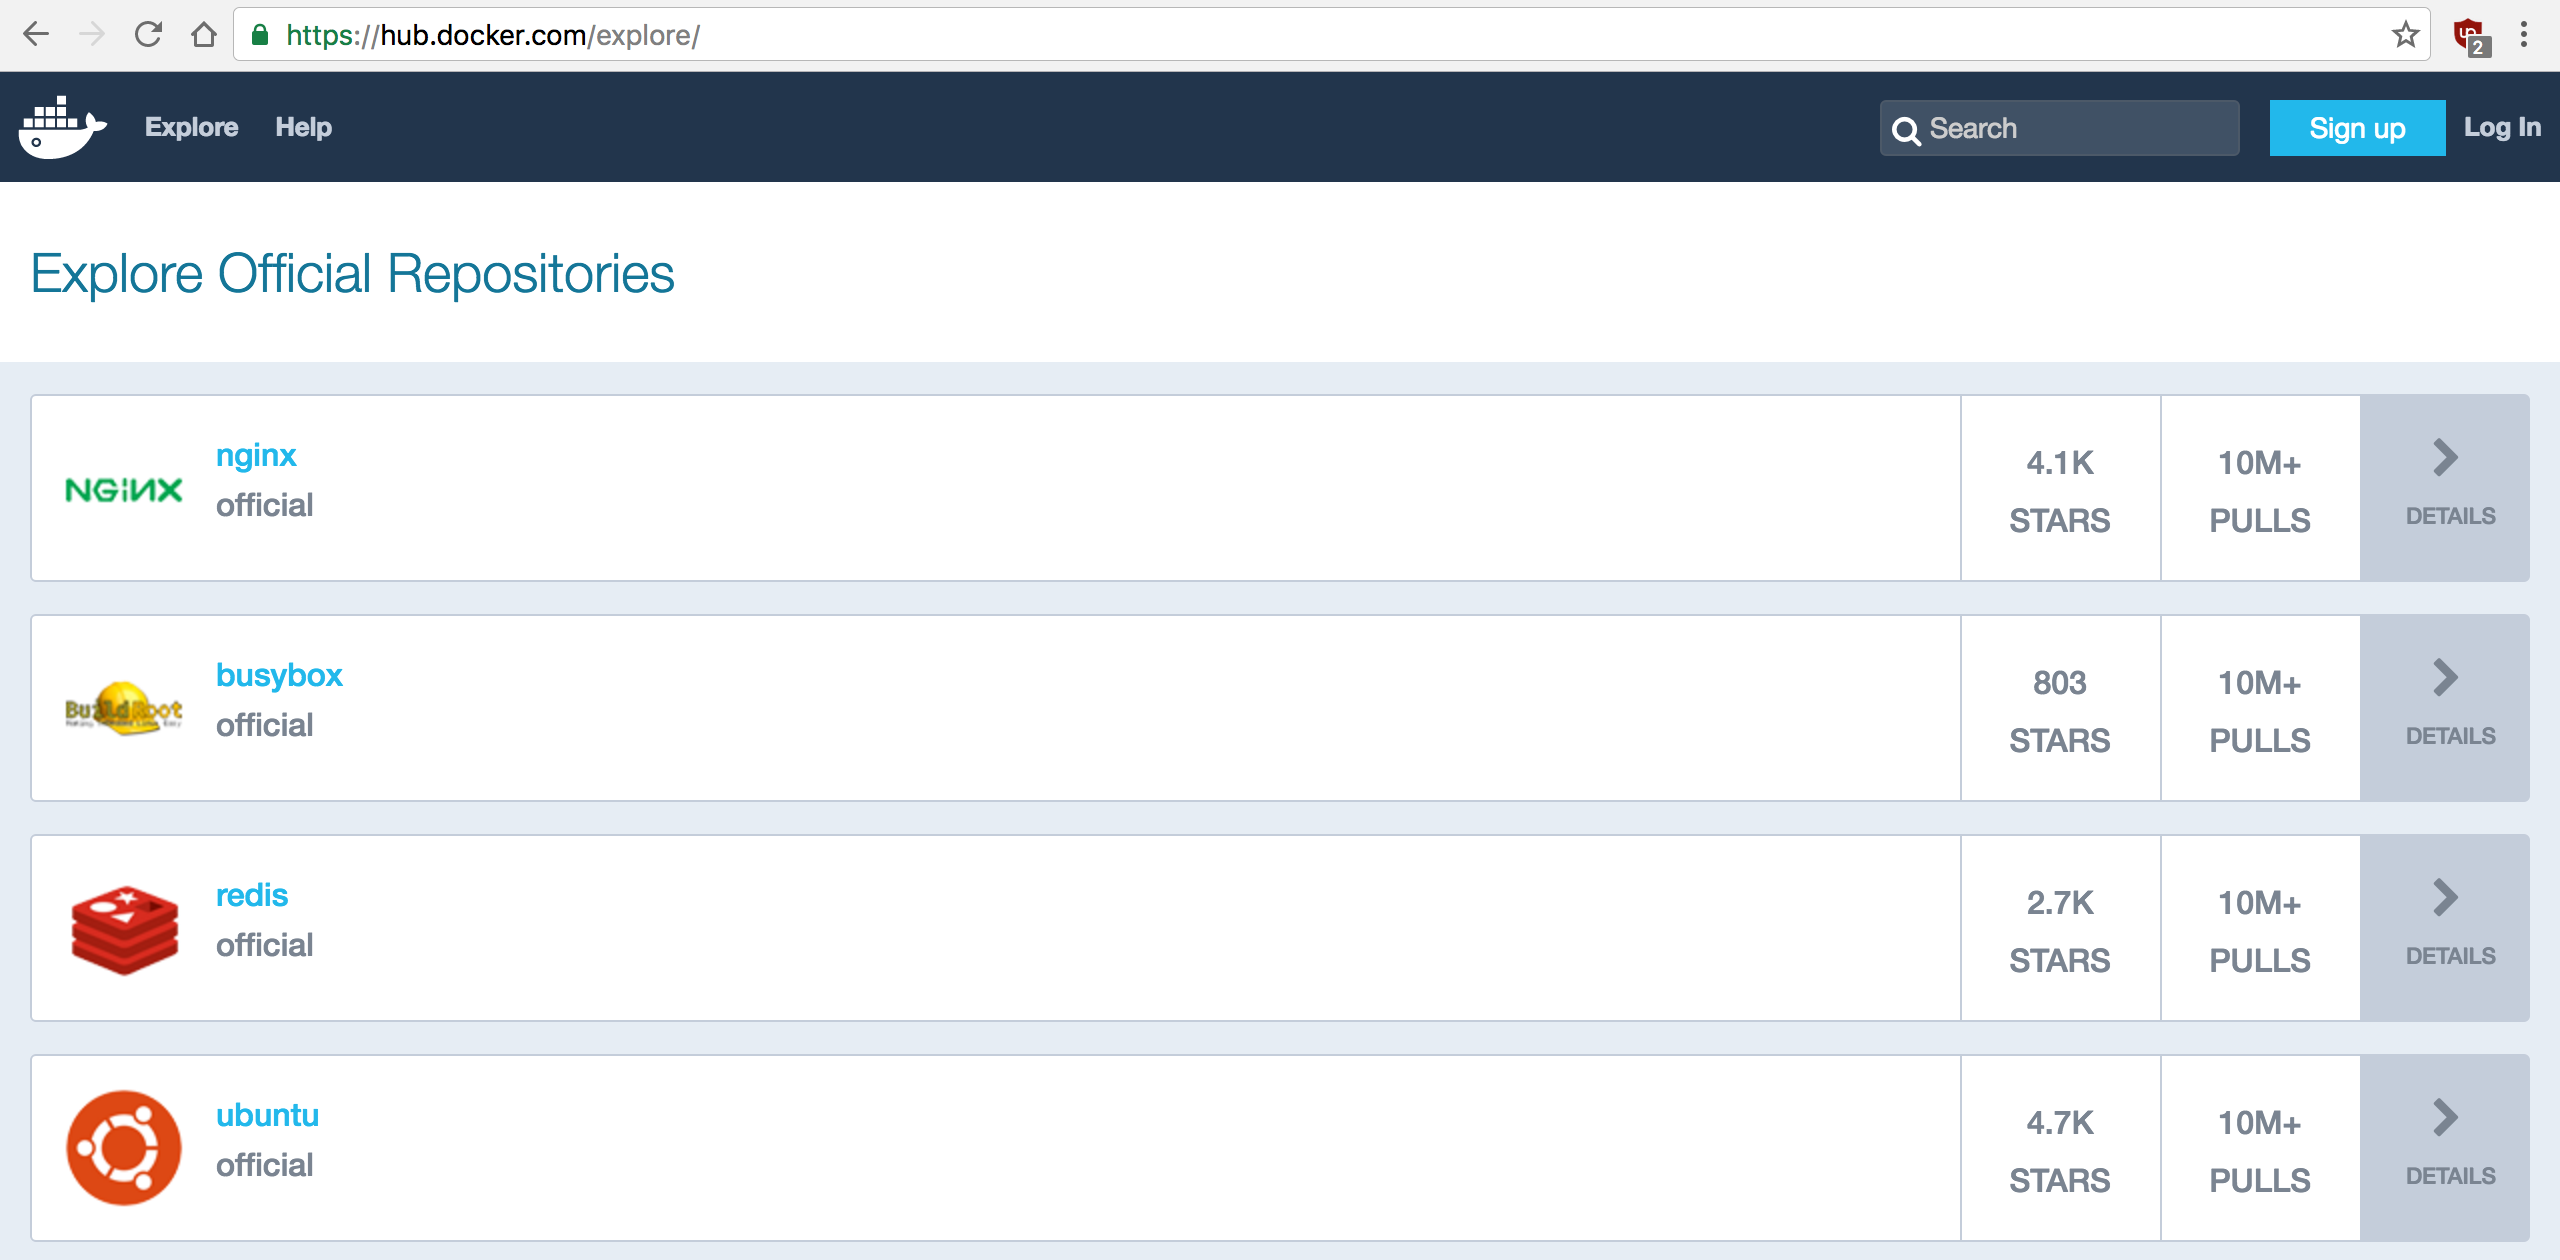Image resolution: width=2560 pixels, height=1260 pixels.
Task: Click the Explore Official Repositories heading
Action: pos(352,273)
